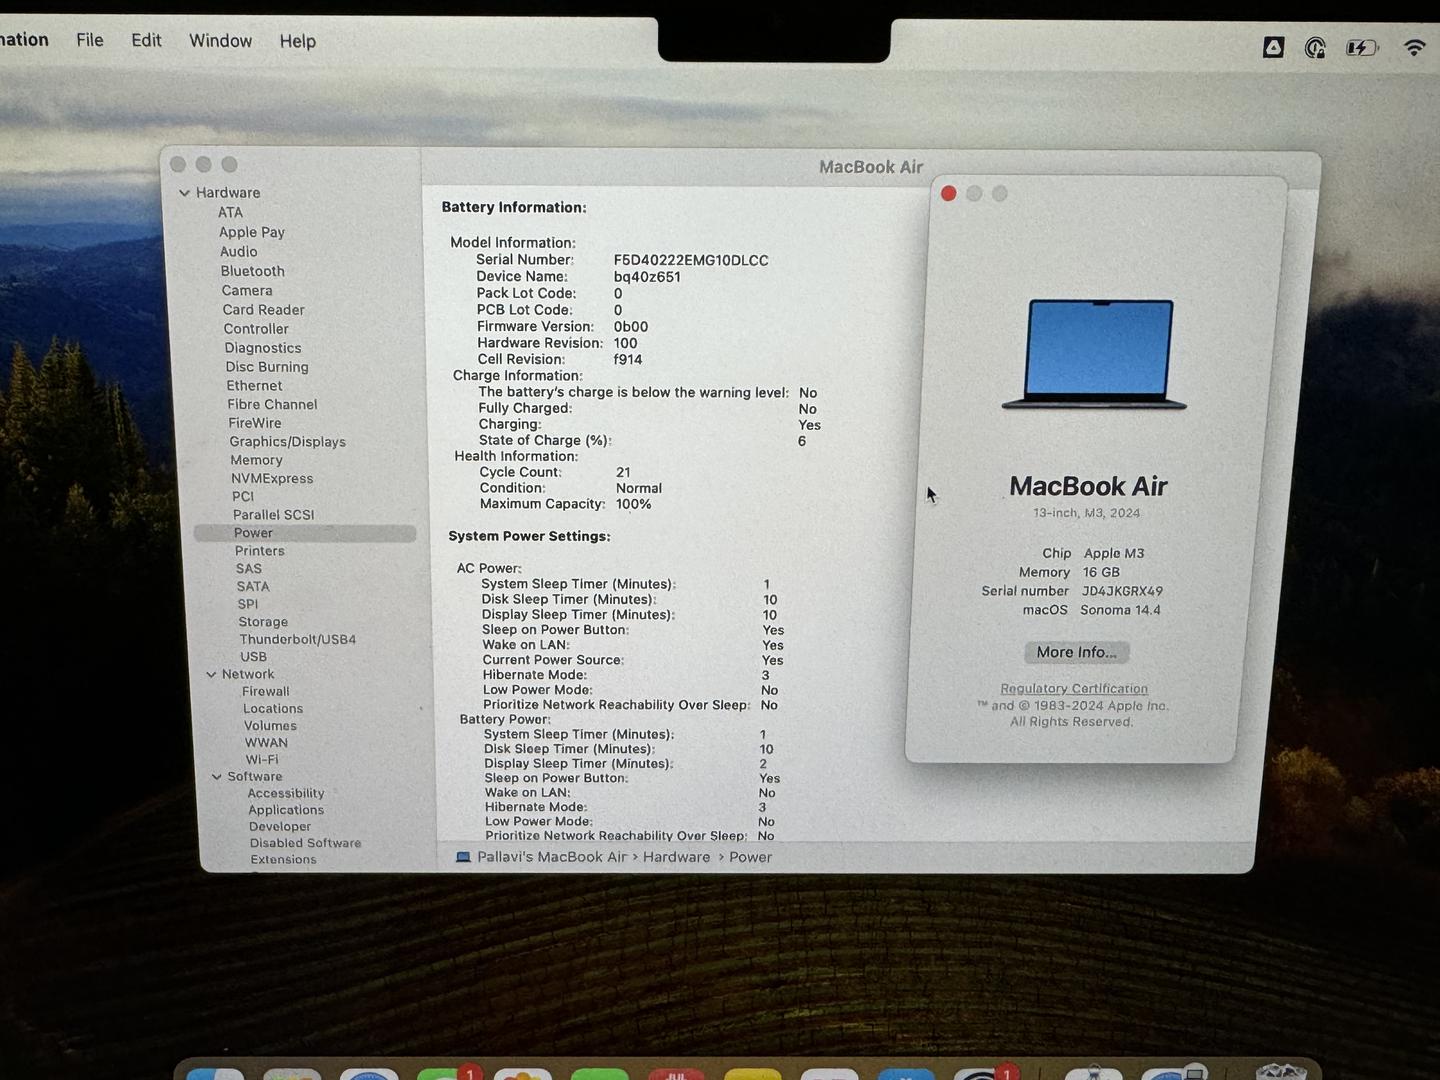The image size is (1440, 1080).
Task: Select Thunderbolt/USB4 in the sidebar
Action: pos(298,640)
